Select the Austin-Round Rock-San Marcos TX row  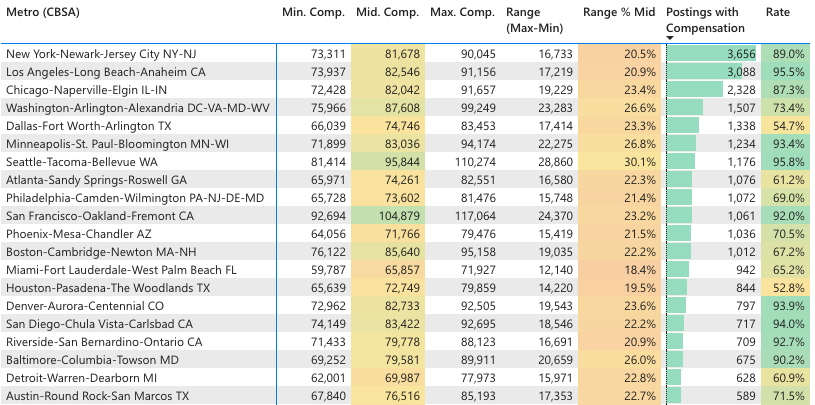(x=98, y=396)
